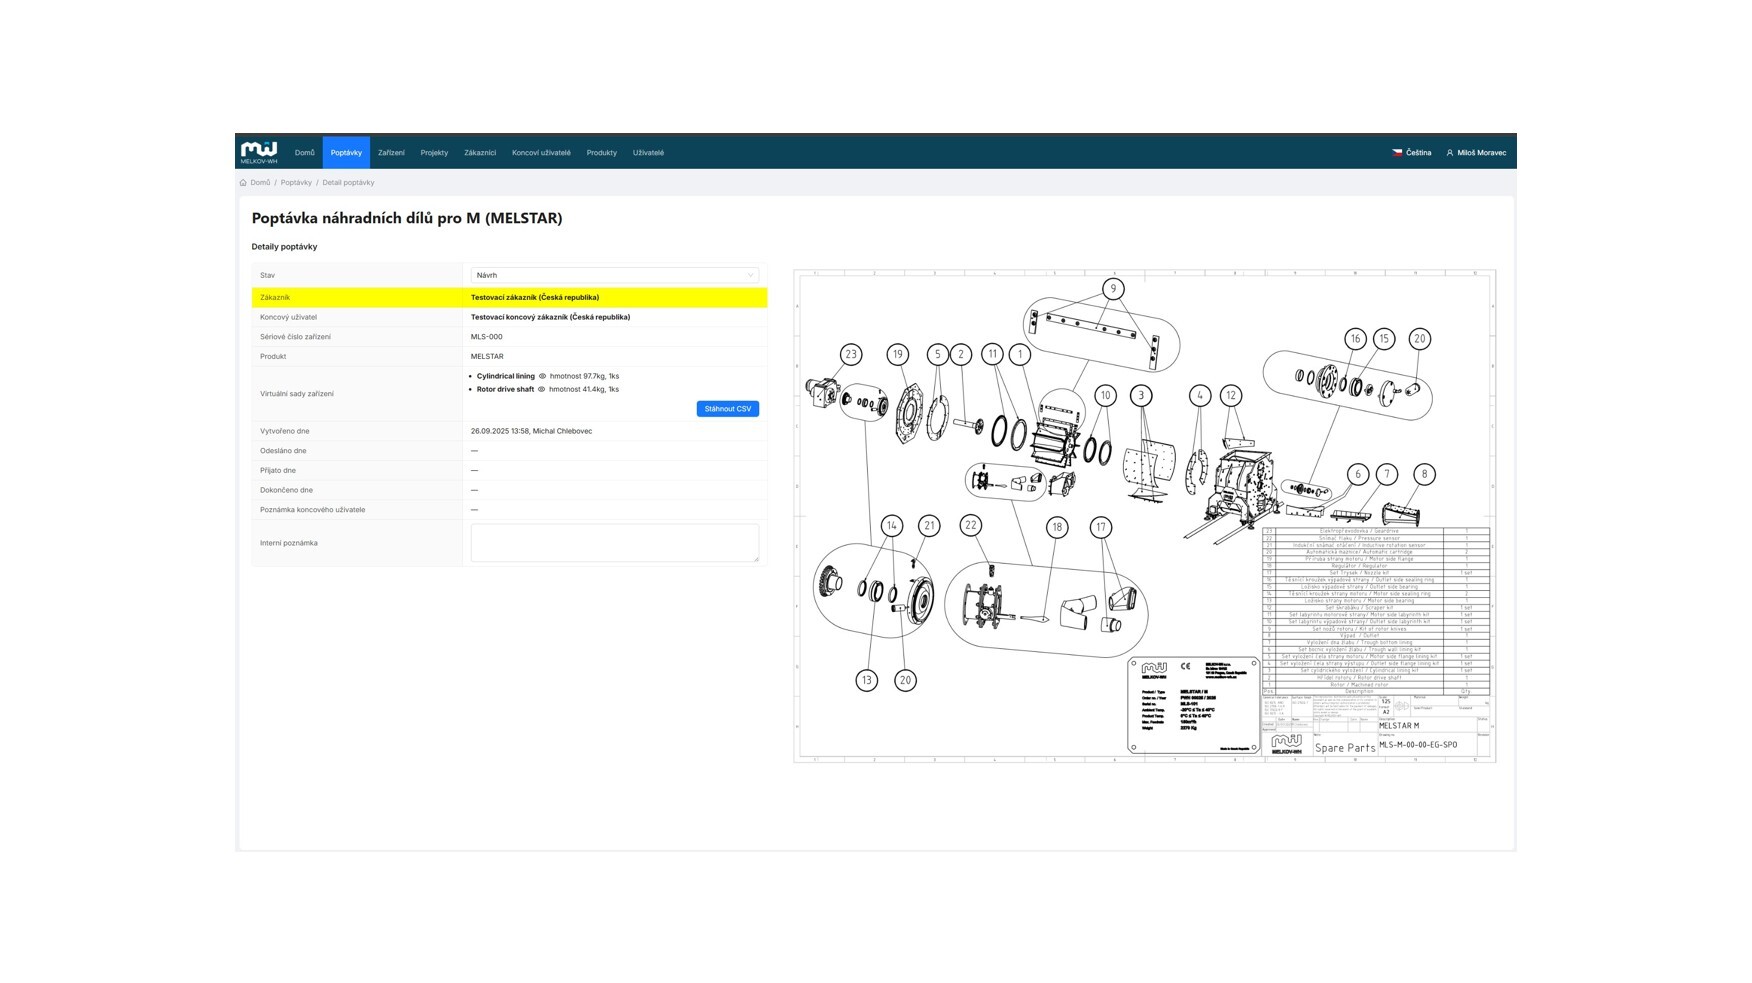Image resolution: width=1752 pixels, height=983 pixels.
Task: Click the MELSTAR spare parts drawing
Action: 1144,516
